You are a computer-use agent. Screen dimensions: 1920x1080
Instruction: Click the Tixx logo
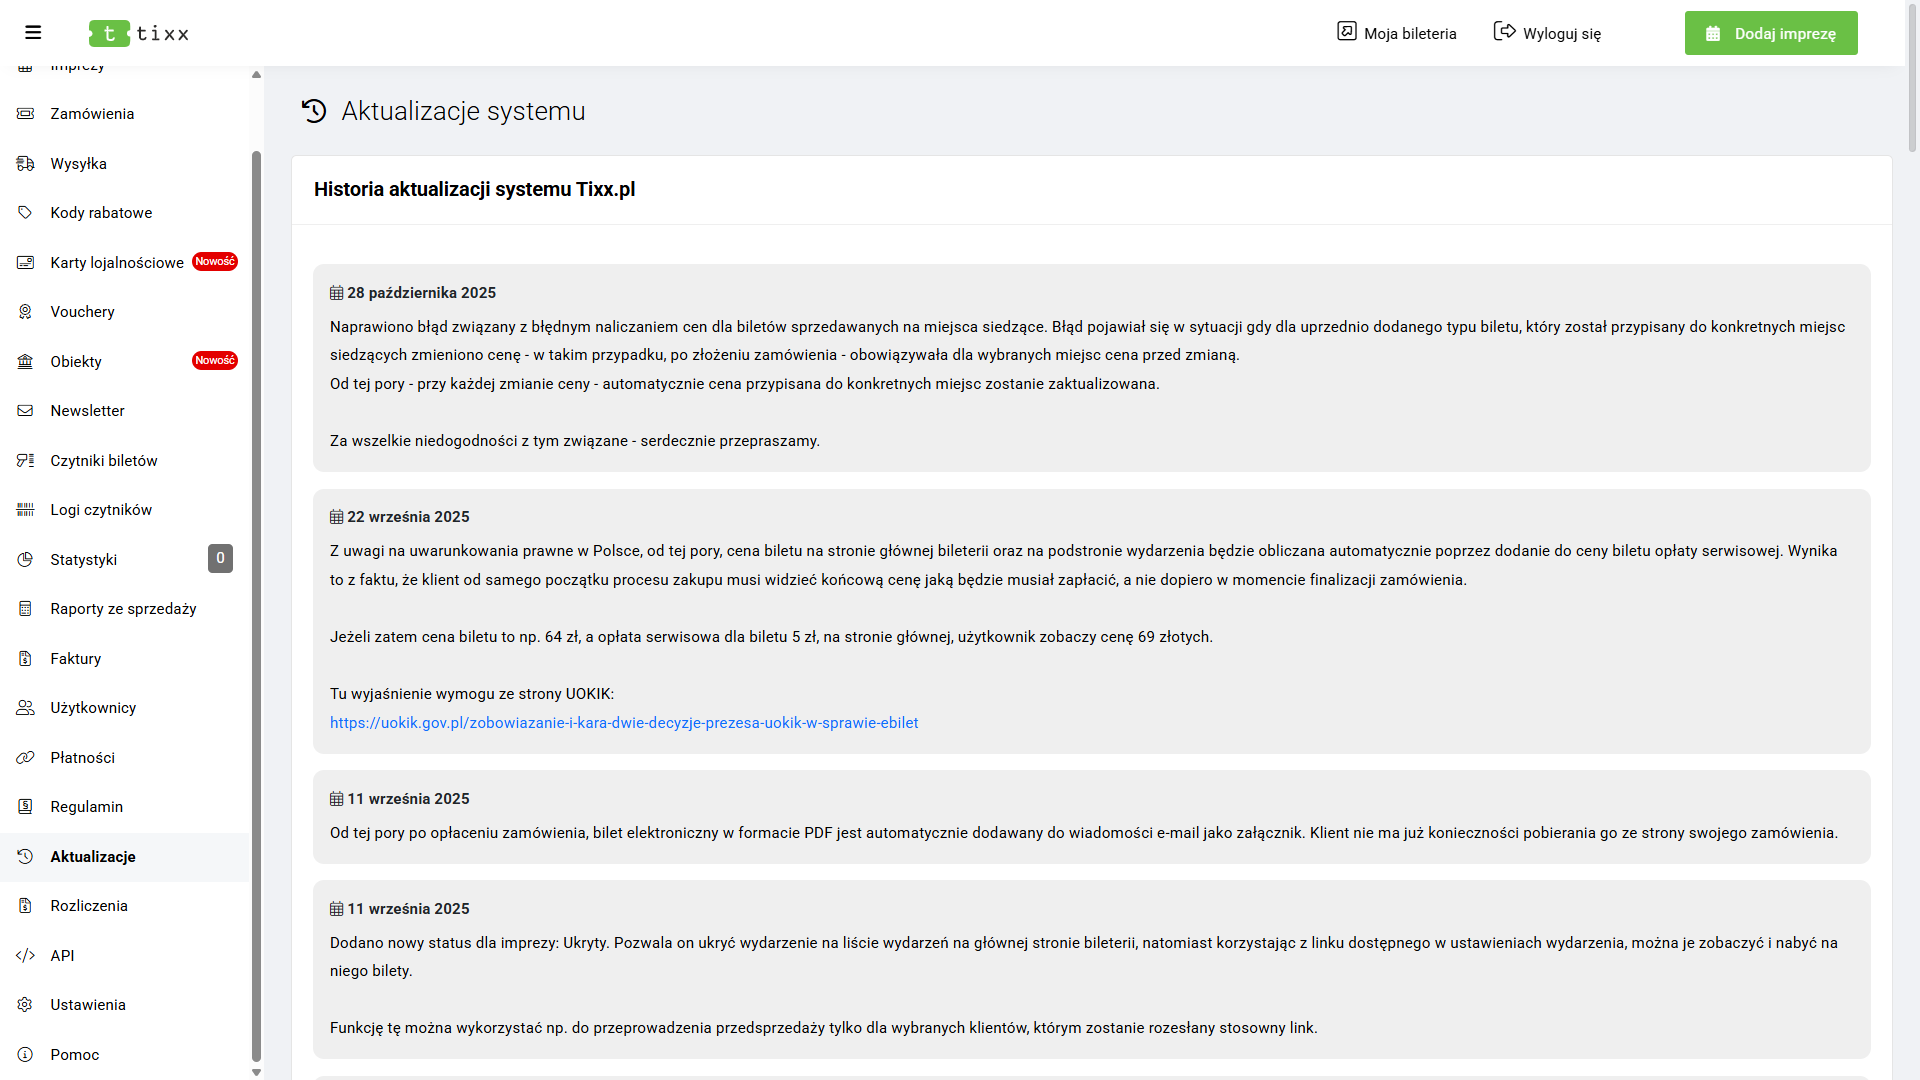point(139,33)
